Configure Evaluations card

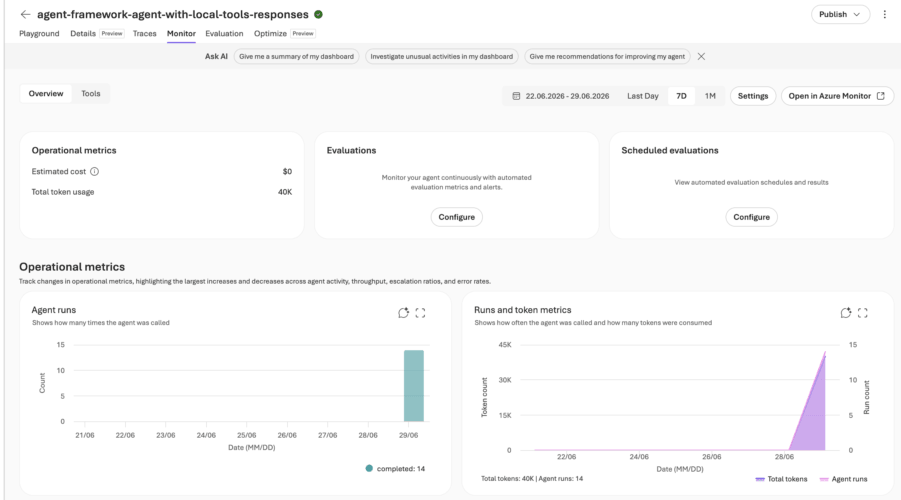[456, 217]
